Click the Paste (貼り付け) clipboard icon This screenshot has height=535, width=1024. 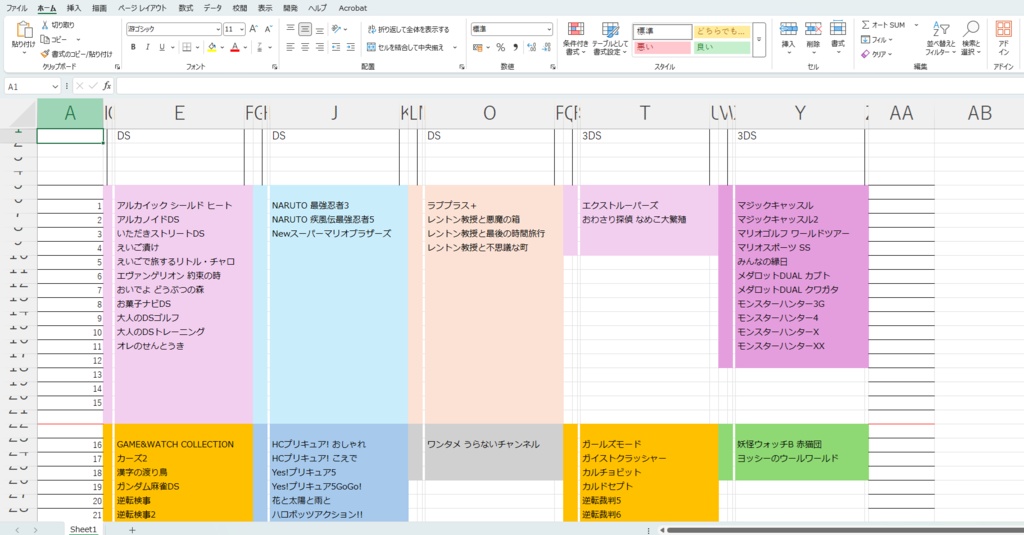click(24, 30)
